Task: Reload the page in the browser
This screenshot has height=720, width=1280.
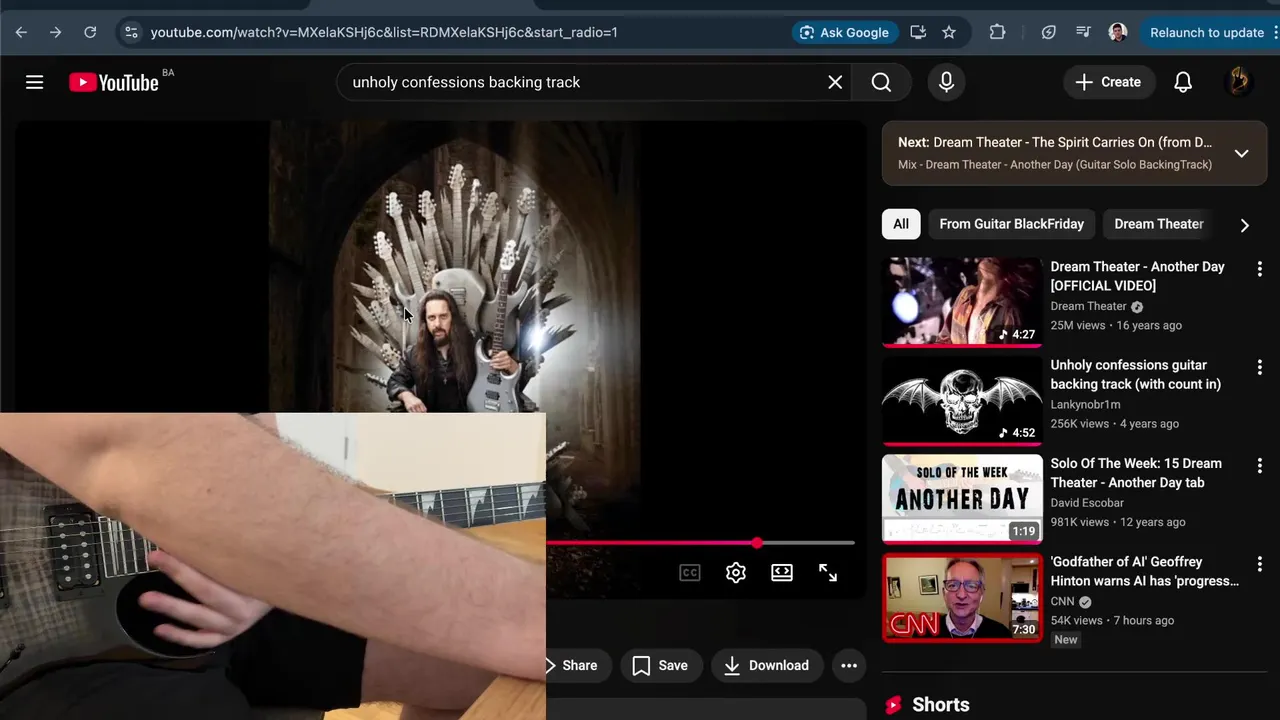Action: click(x=90, y=32)
